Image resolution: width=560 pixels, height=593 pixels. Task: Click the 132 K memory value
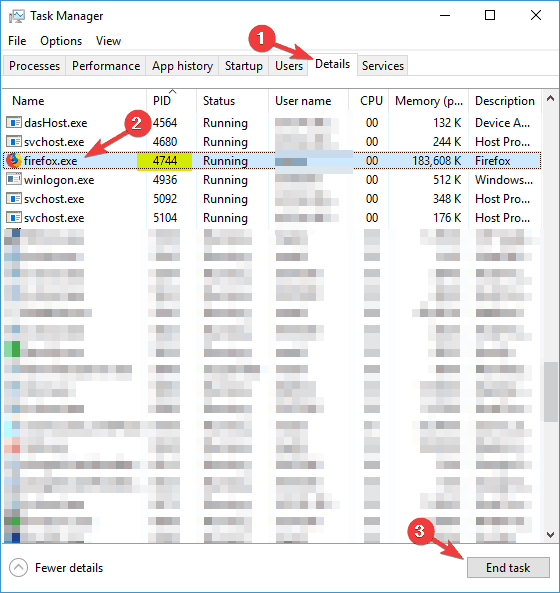[447, 123]
